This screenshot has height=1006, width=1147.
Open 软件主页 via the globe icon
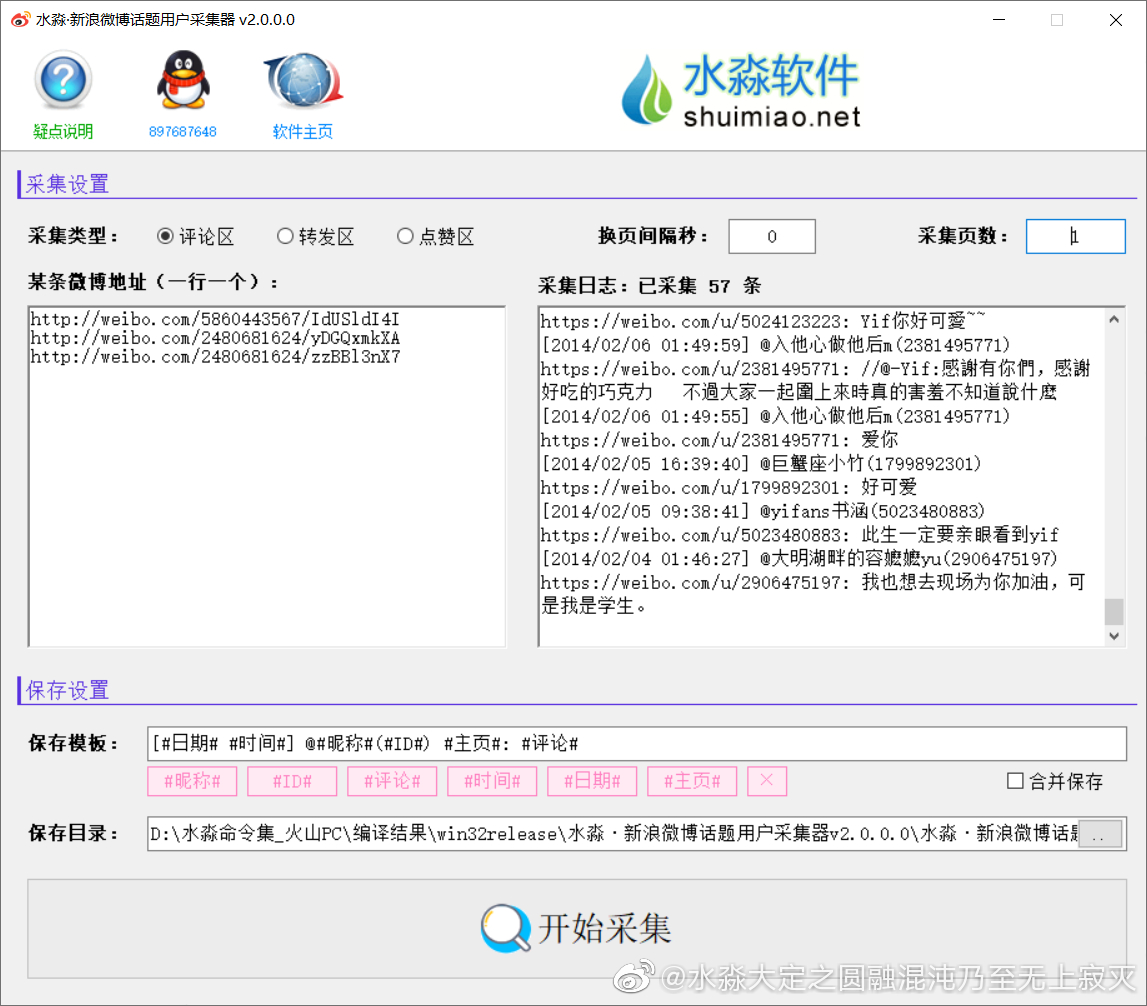pyautogui.click(x=303, y=80)
